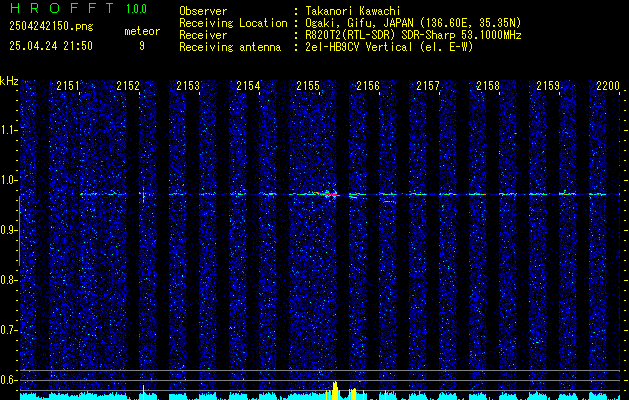Click the vertical echo spike at 2152

pyautogui.click(x=143, y=195)
